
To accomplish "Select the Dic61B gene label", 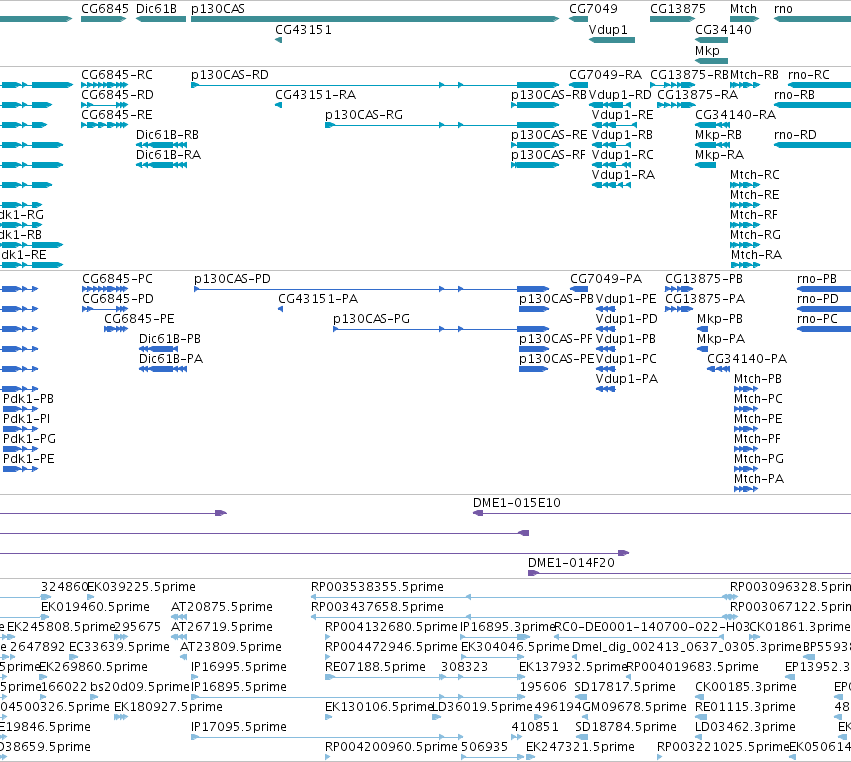I will [x=156, y=9].
